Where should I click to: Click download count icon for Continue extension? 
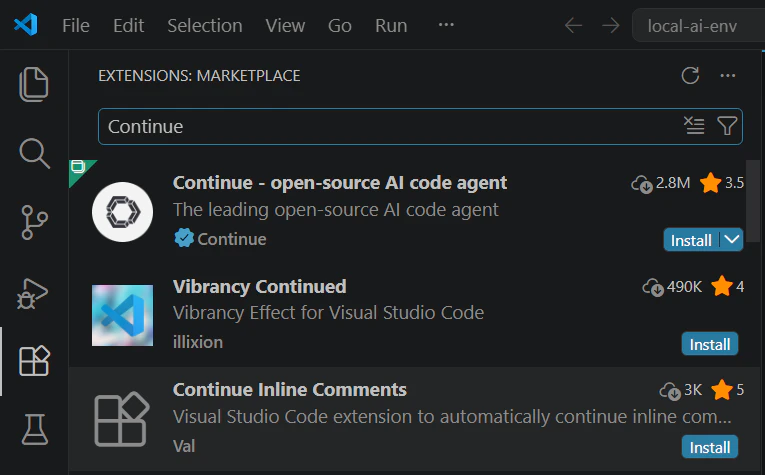click(641, 184)
